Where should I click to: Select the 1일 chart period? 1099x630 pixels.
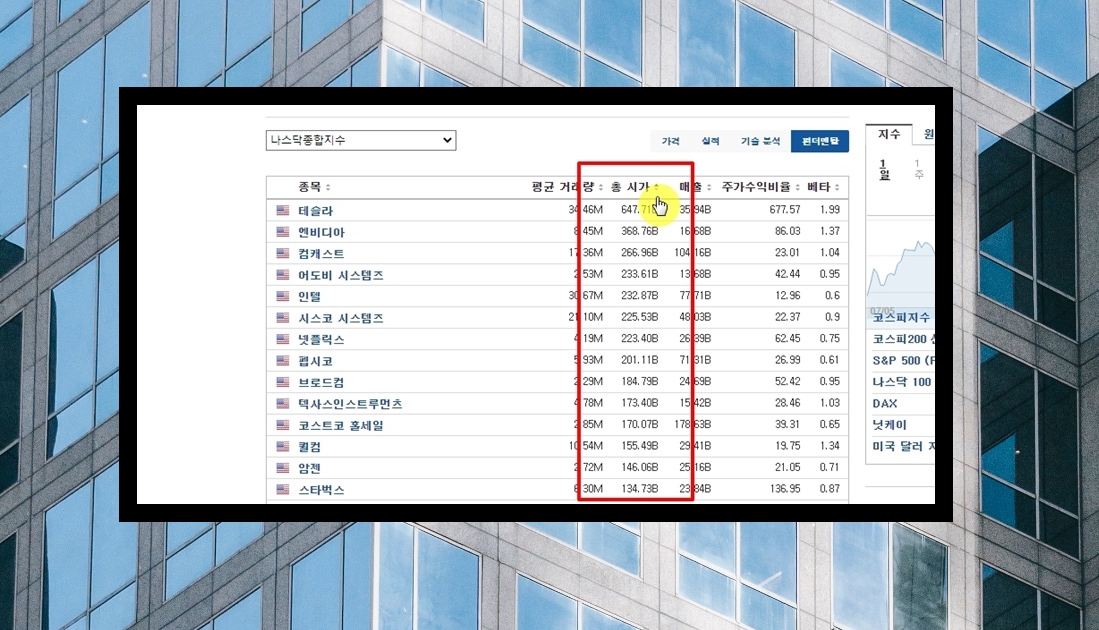click(x=884, y=169)
